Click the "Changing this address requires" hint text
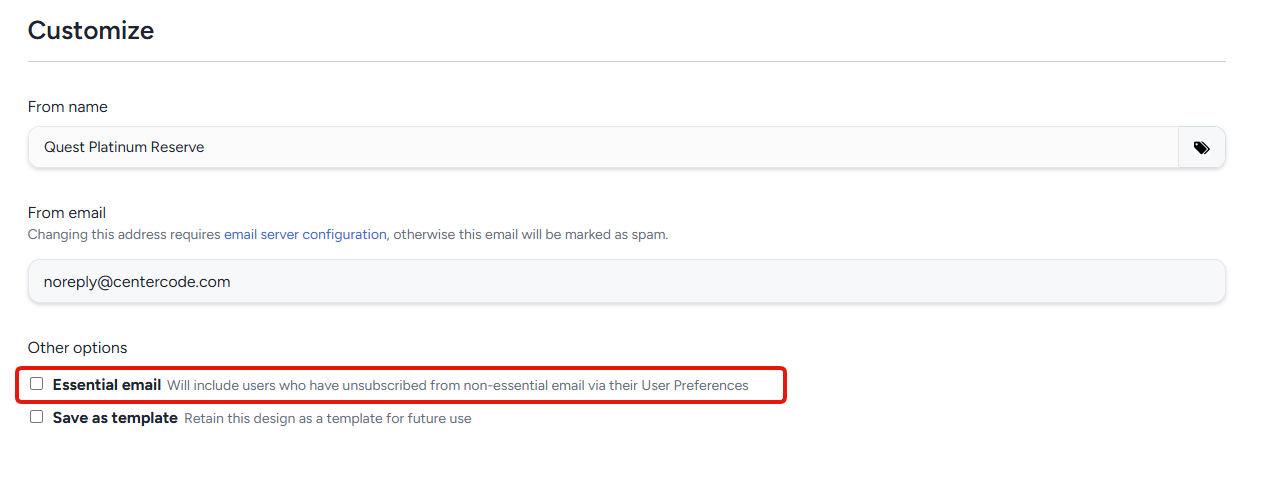Viewport: 1276px width, 480px height. click(124, 235)
